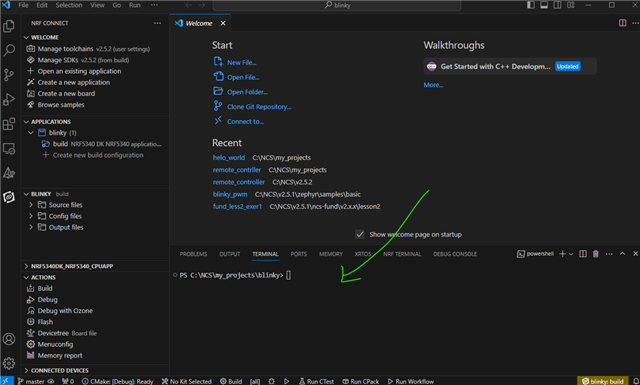640x385 pixels.
Task: Open Get Started with C++ walkthrough
Action: (x=510, y=66)
